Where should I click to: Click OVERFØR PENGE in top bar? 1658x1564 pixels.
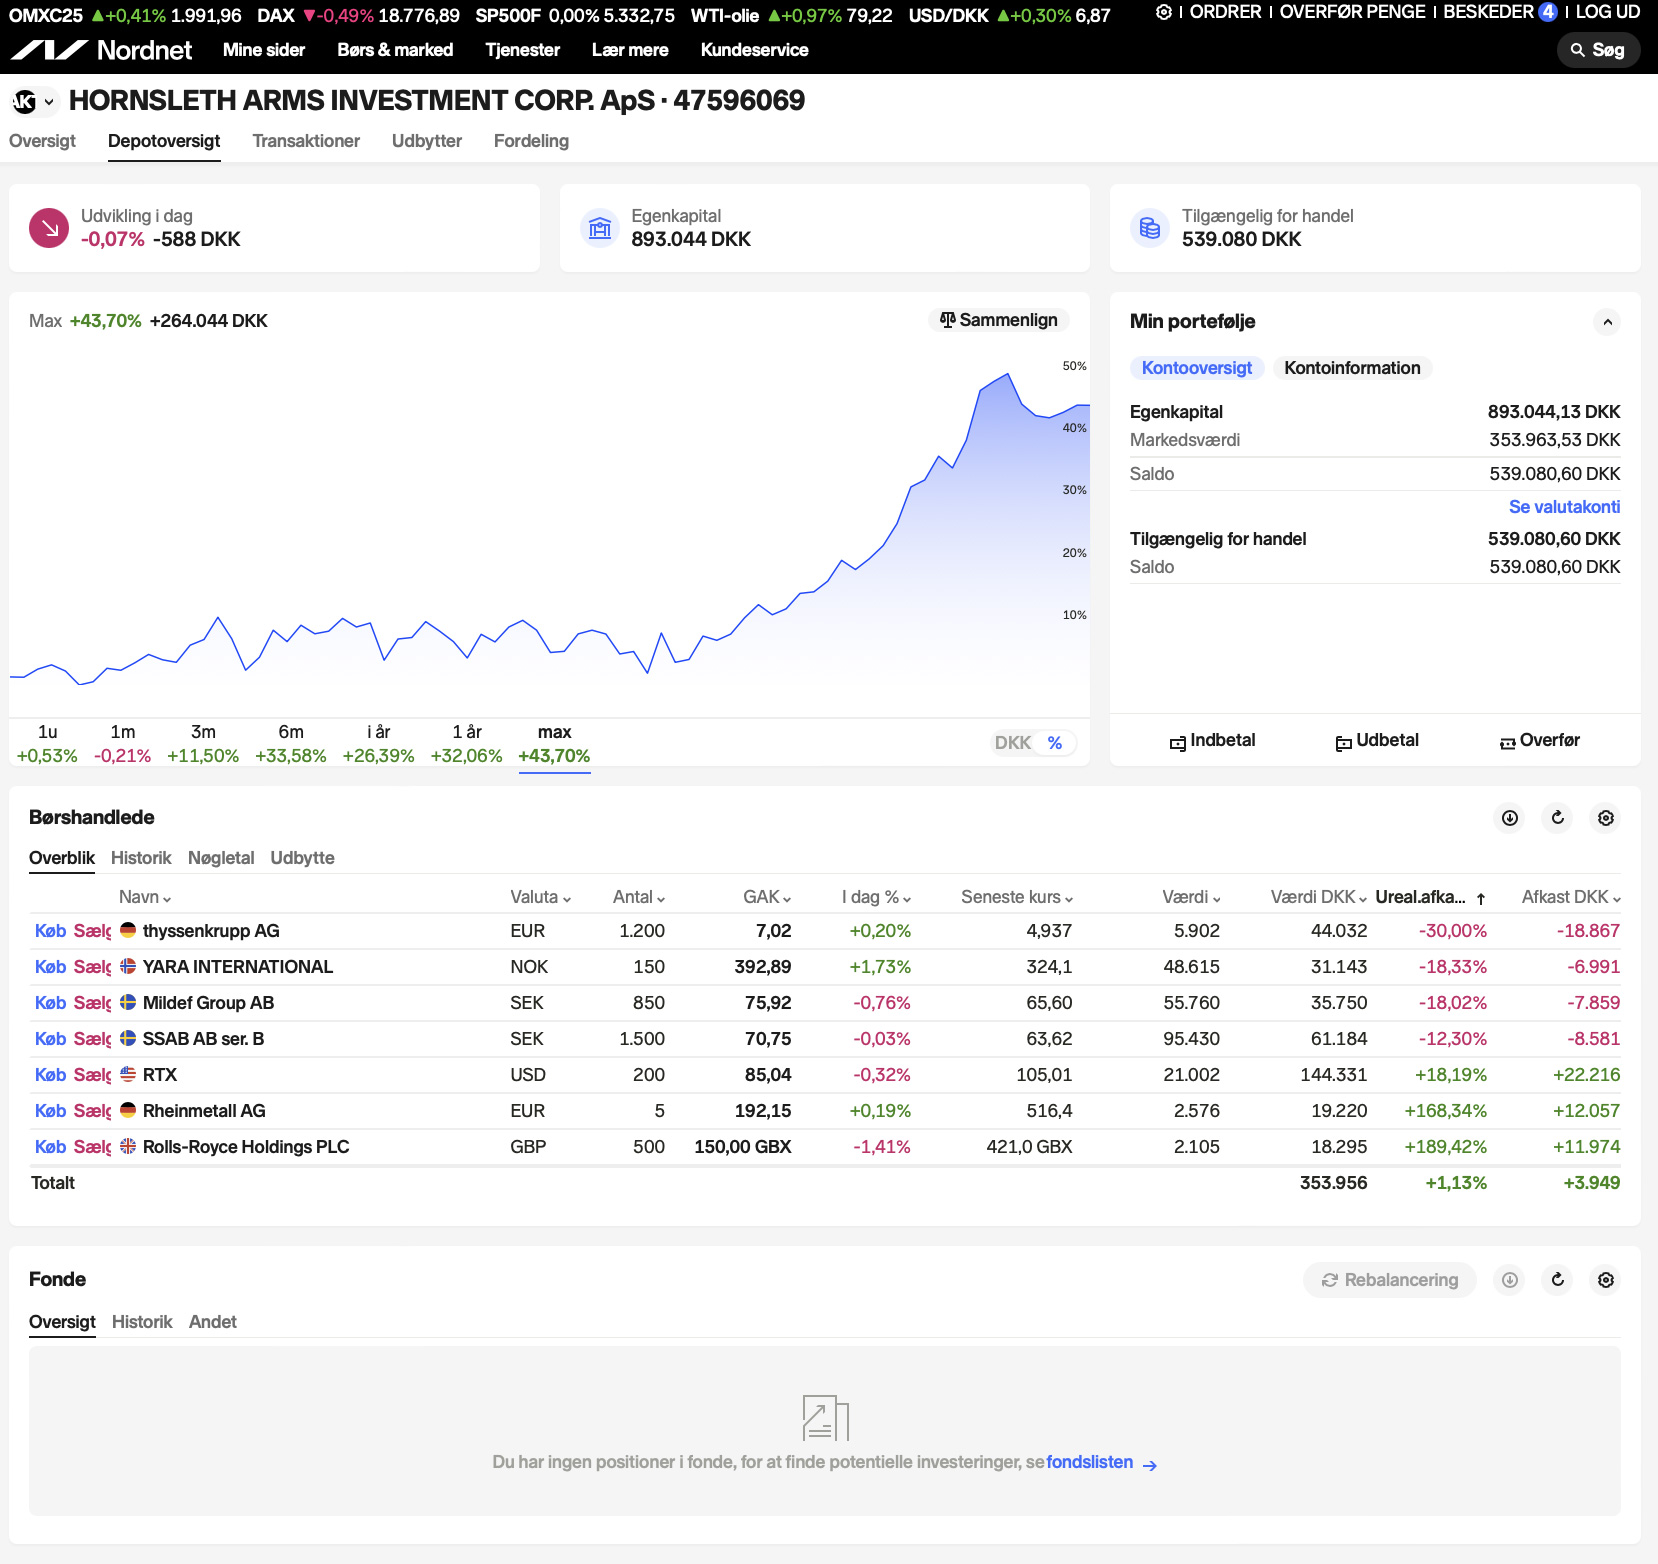tap(1352, 12)
